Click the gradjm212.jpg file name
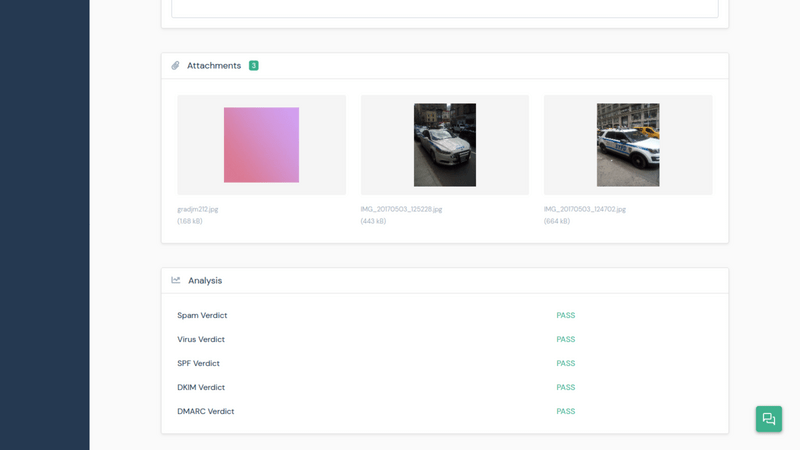800x450 pixels. tap(198, 209)
